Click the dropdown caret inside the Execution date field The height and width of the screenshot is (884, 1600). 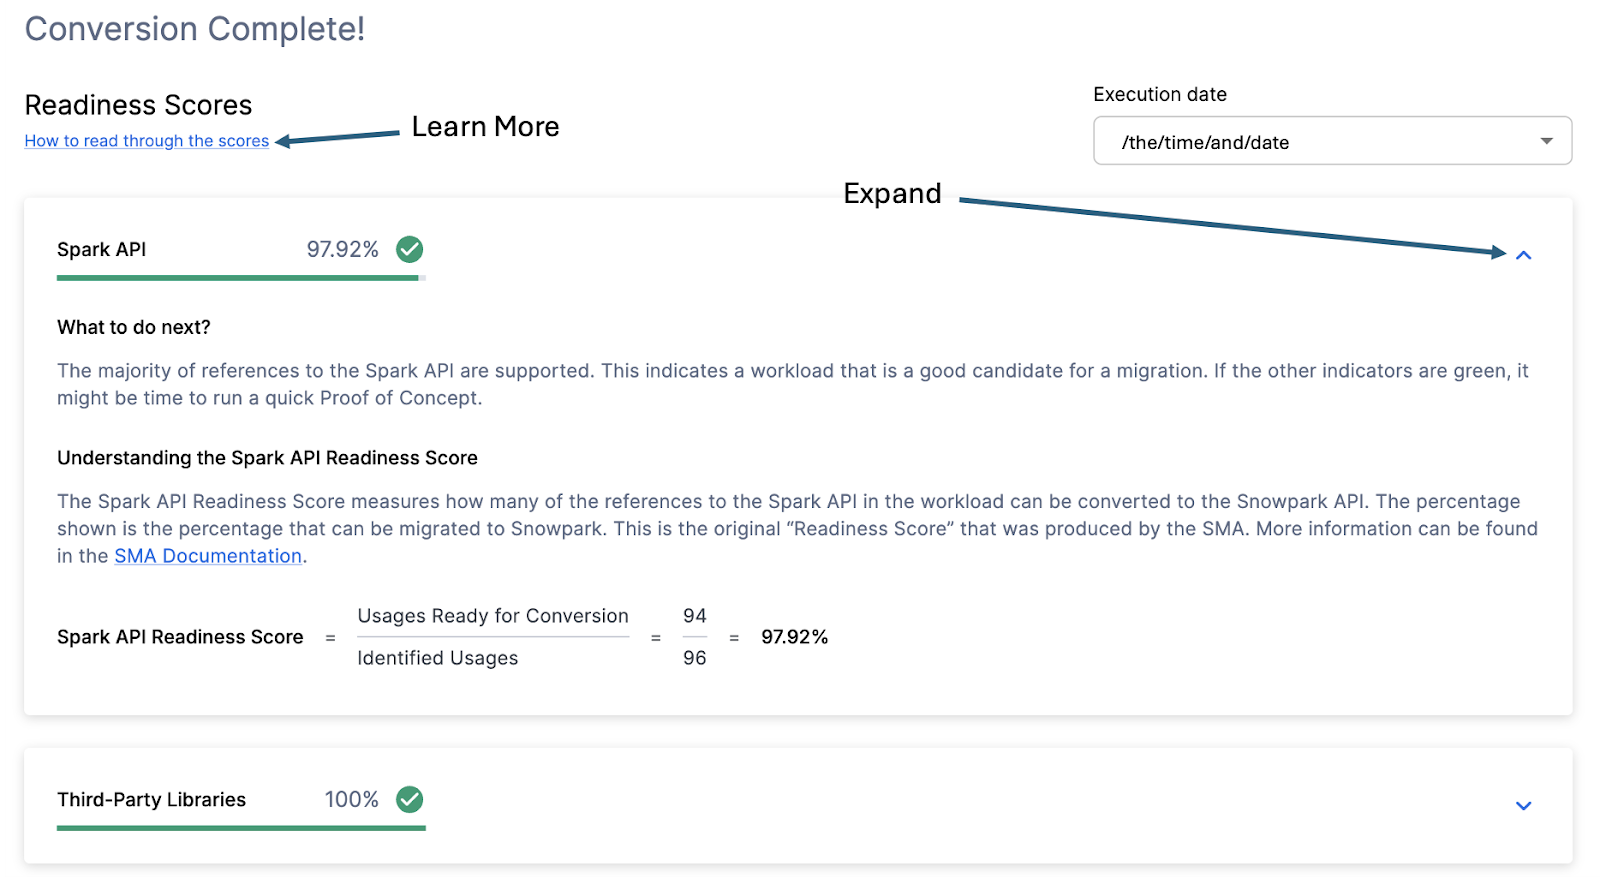tap(1546, 141)
